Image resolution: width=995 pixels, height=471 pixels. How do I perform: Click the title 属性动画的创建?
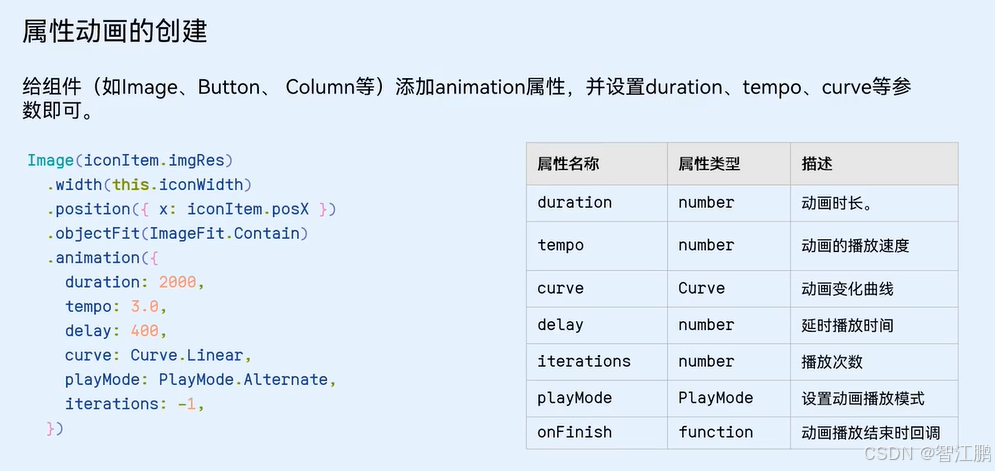[115, 30]
